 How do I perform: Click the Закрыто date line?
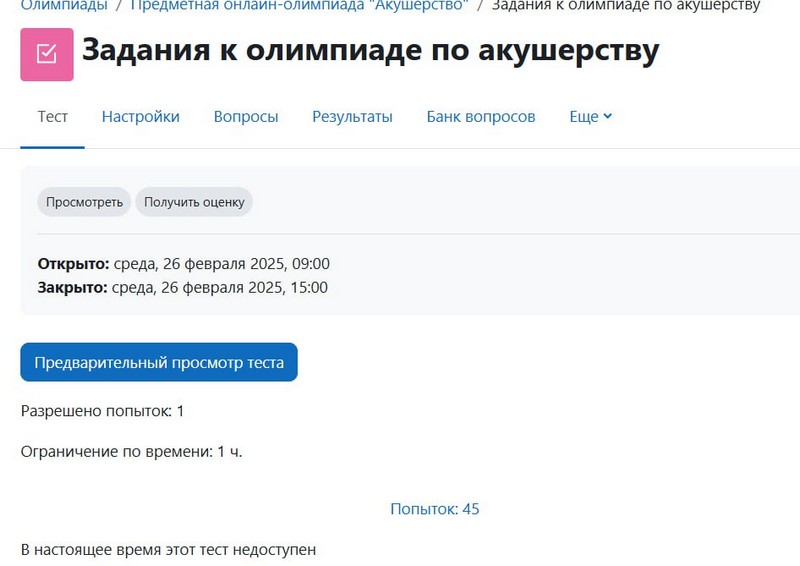pyautogui.click(x=183, y=287)
